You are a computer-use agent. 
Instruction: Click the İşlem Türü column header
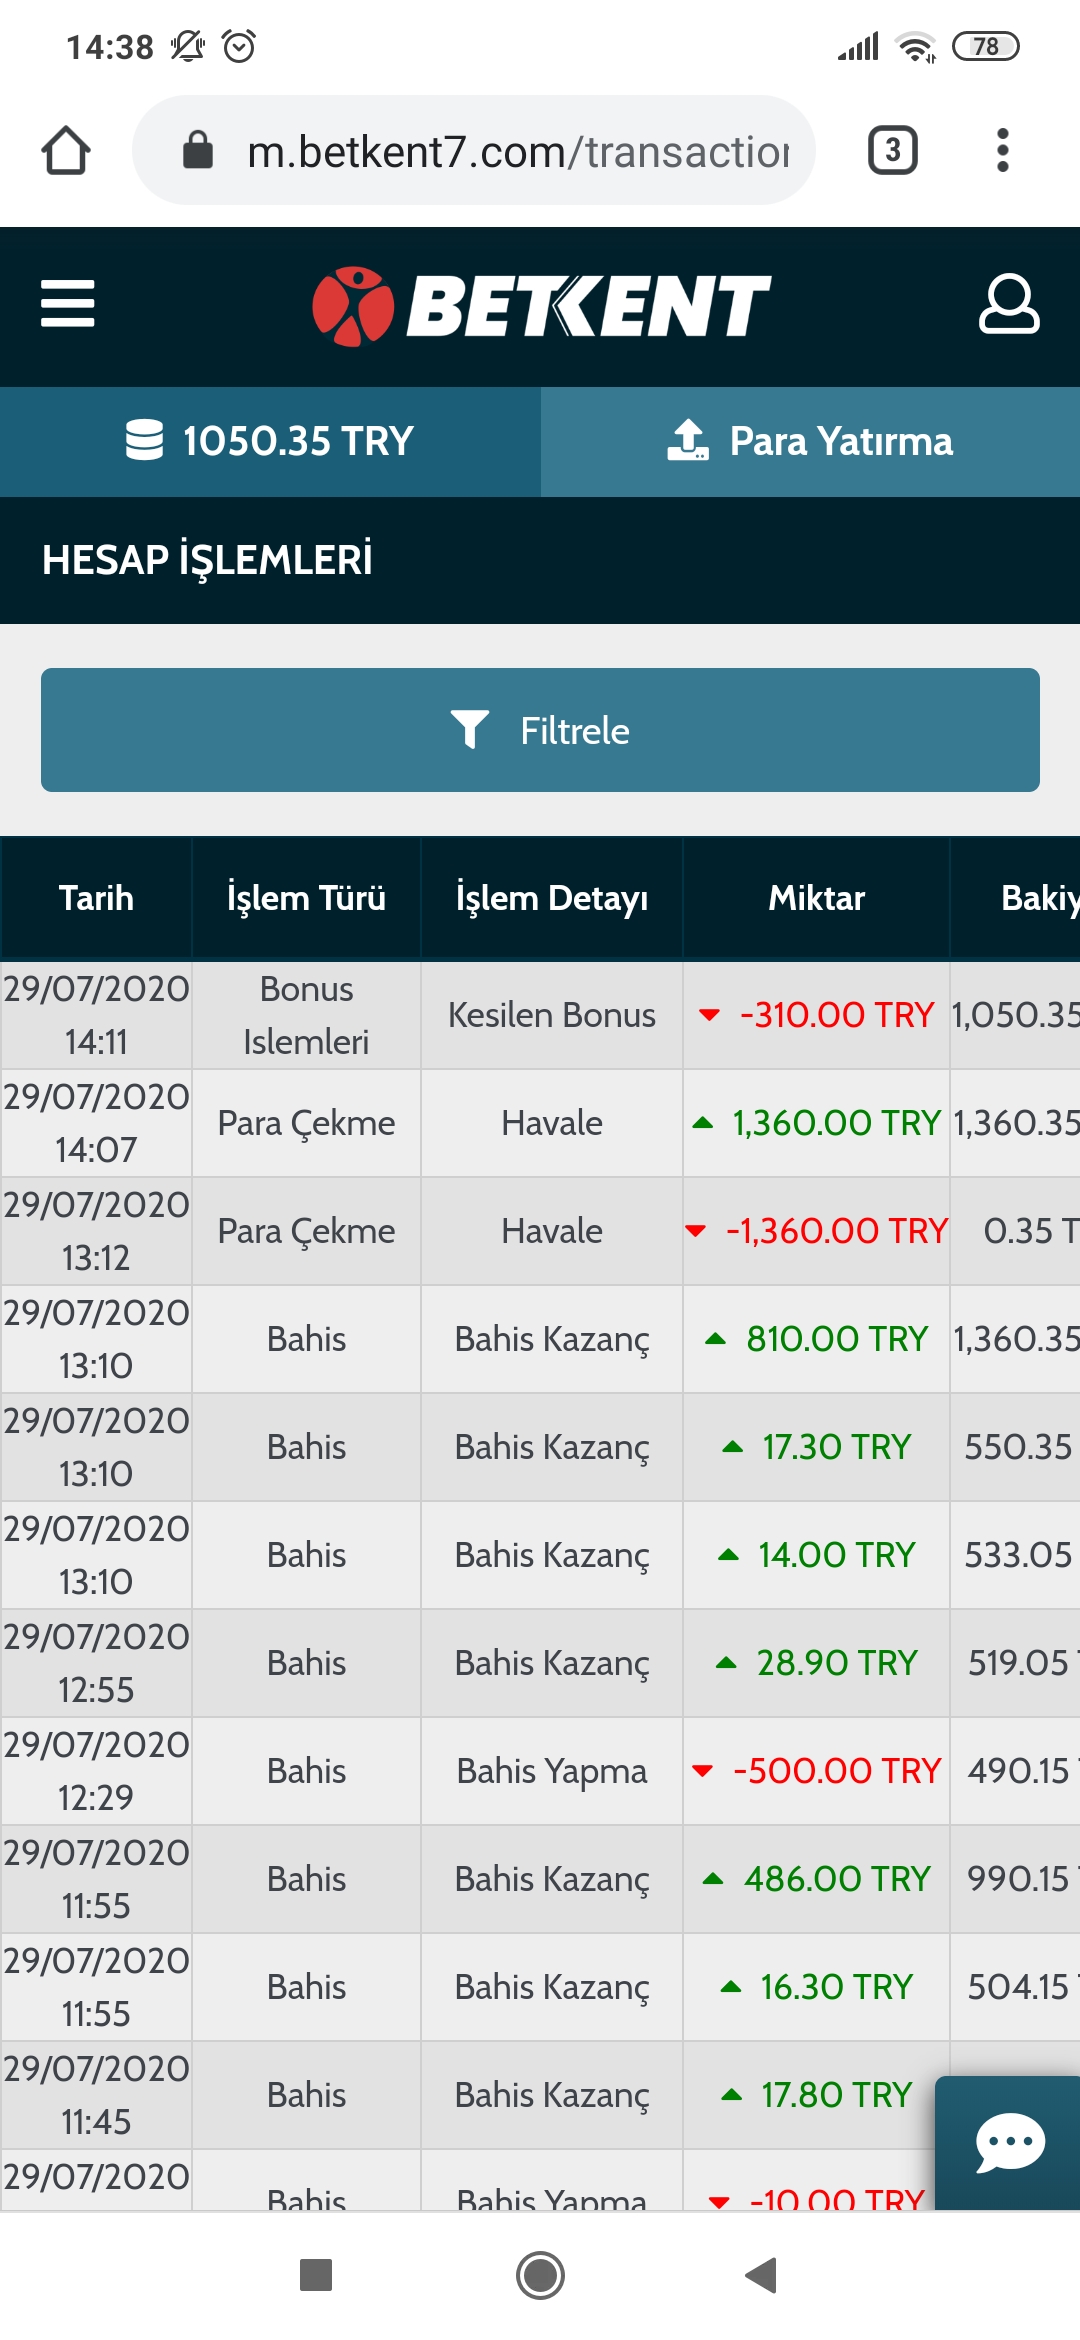[x=306, y=898]
